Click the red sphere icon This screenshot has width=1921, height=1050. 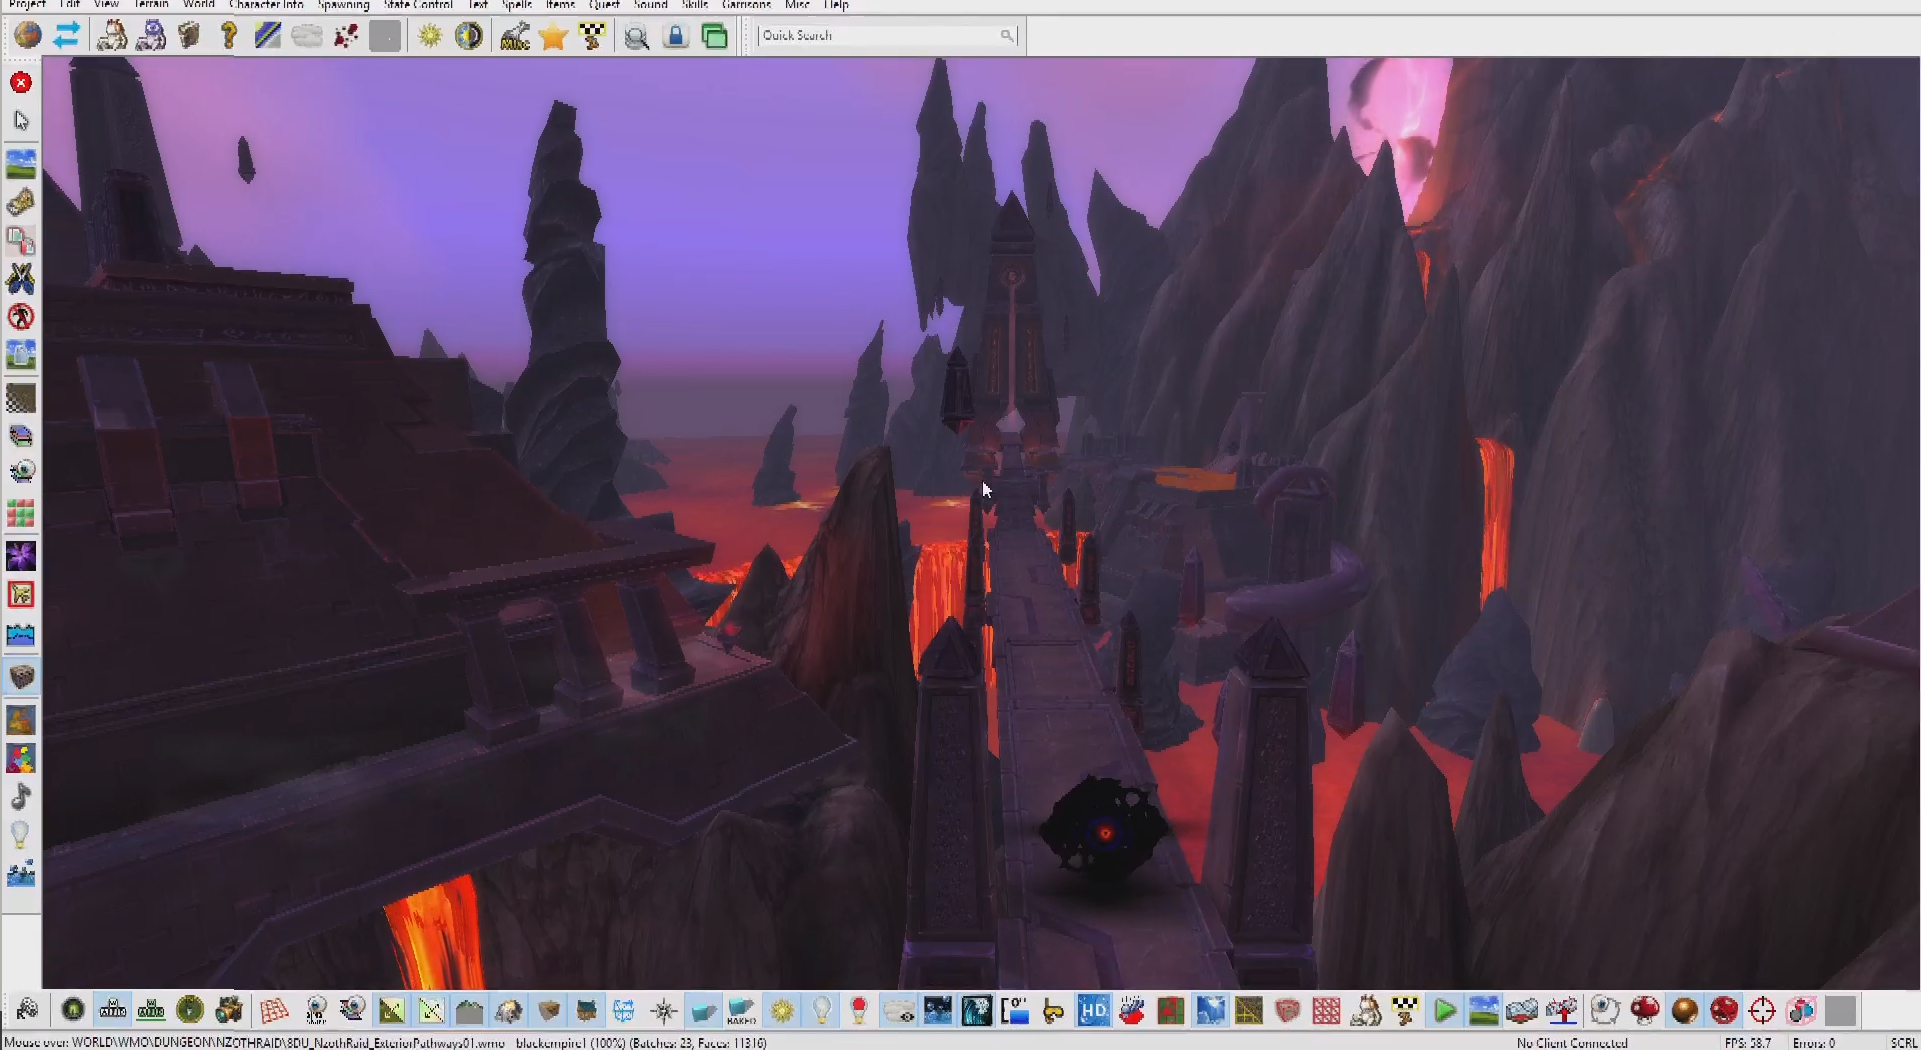1723,1011
